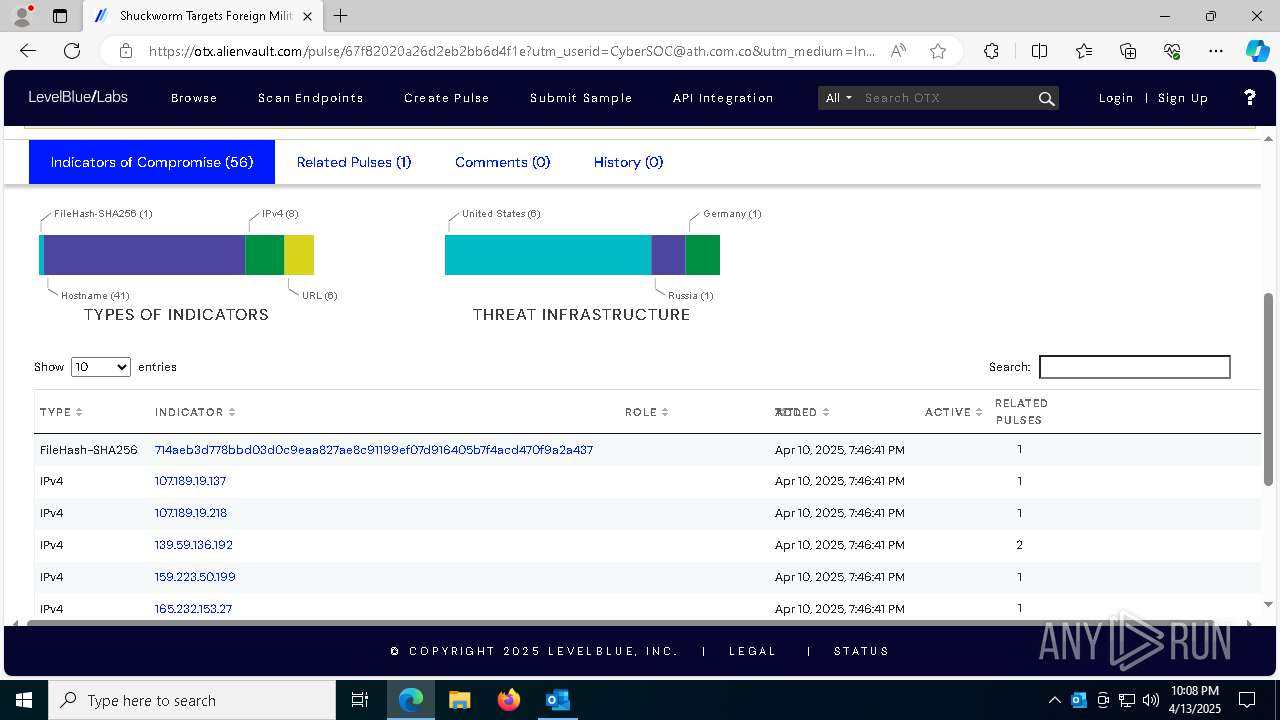Click the browser address bar URL
This screenshot has width=1280, height=720.
pyautogui.click(x=513, y=51)
